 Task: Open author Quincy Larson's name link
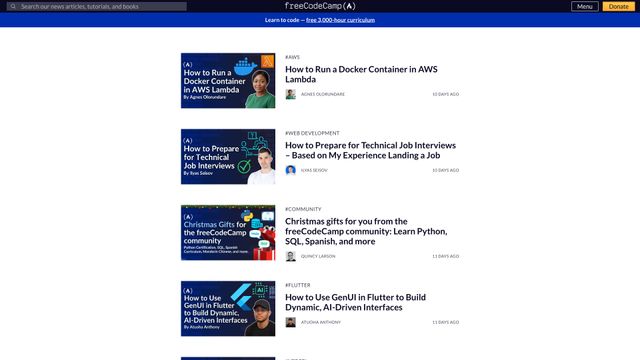pyautogui.click(x=318, y=256)
